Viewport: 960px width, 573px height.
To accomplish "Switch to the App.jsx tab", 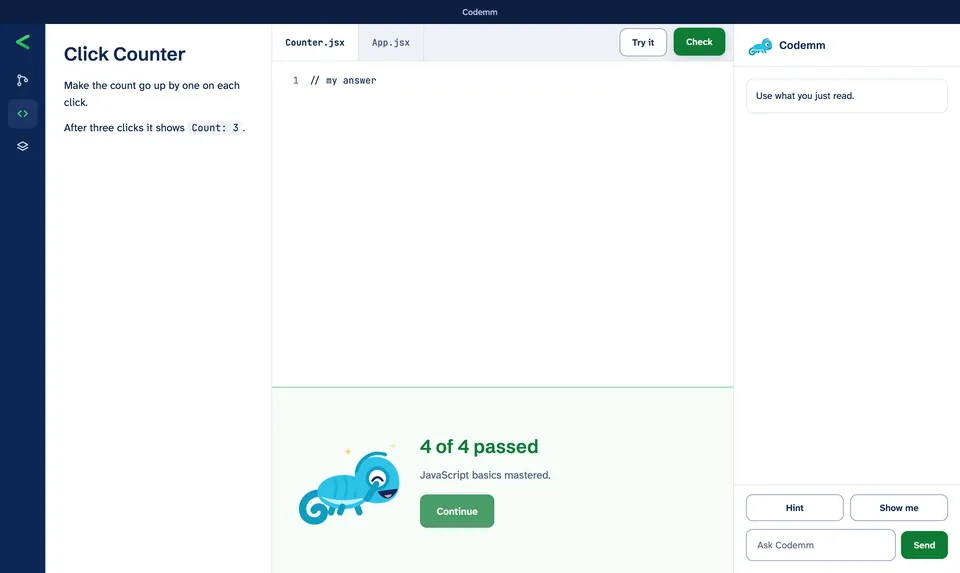I will point(391,43).
